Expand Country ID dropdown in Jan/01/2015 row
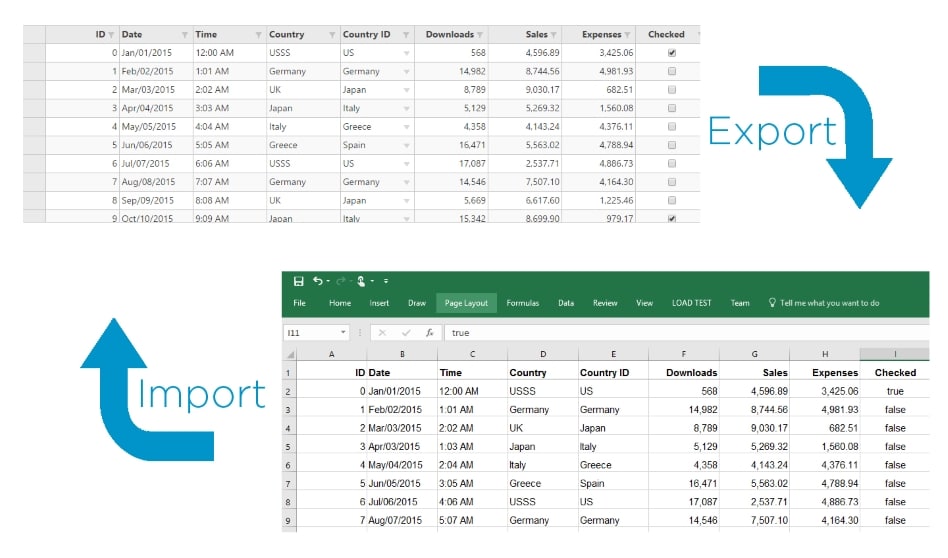This screenshot has height=558, width=948. [x=406, y=53]
